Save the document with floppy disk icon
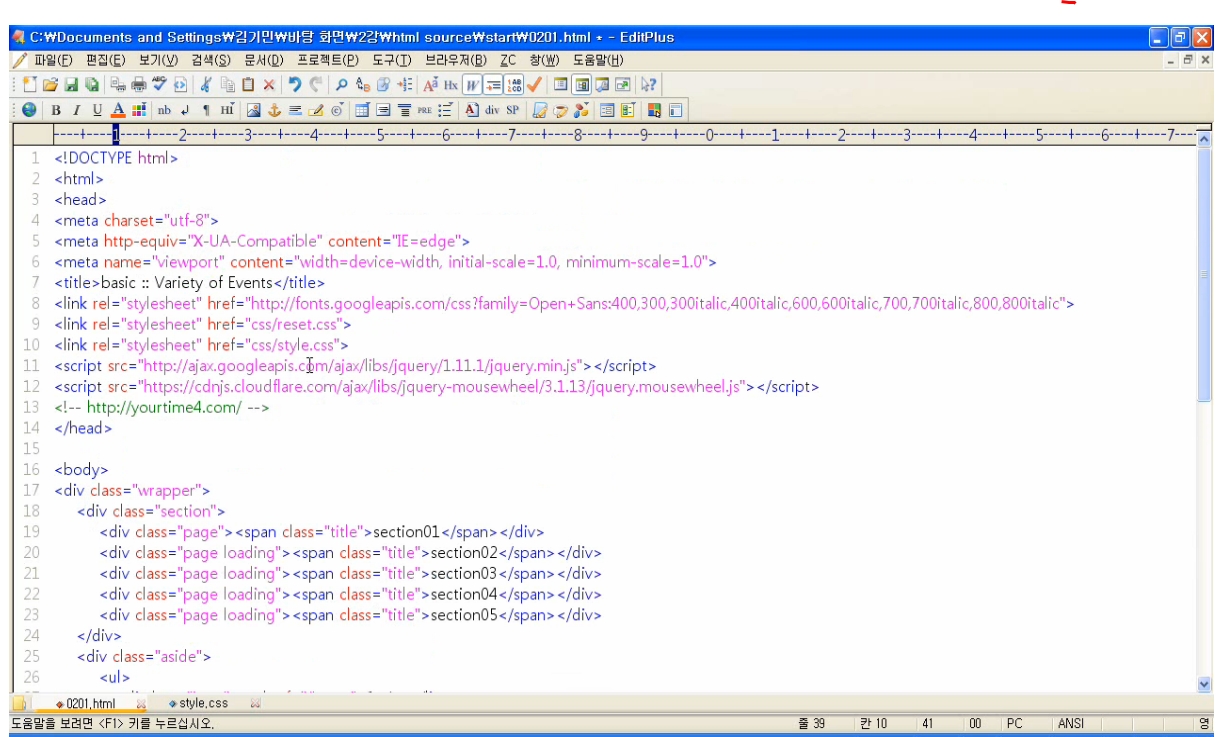Image resolution: width=1219 pixels, height=737 pixels. 71,85
